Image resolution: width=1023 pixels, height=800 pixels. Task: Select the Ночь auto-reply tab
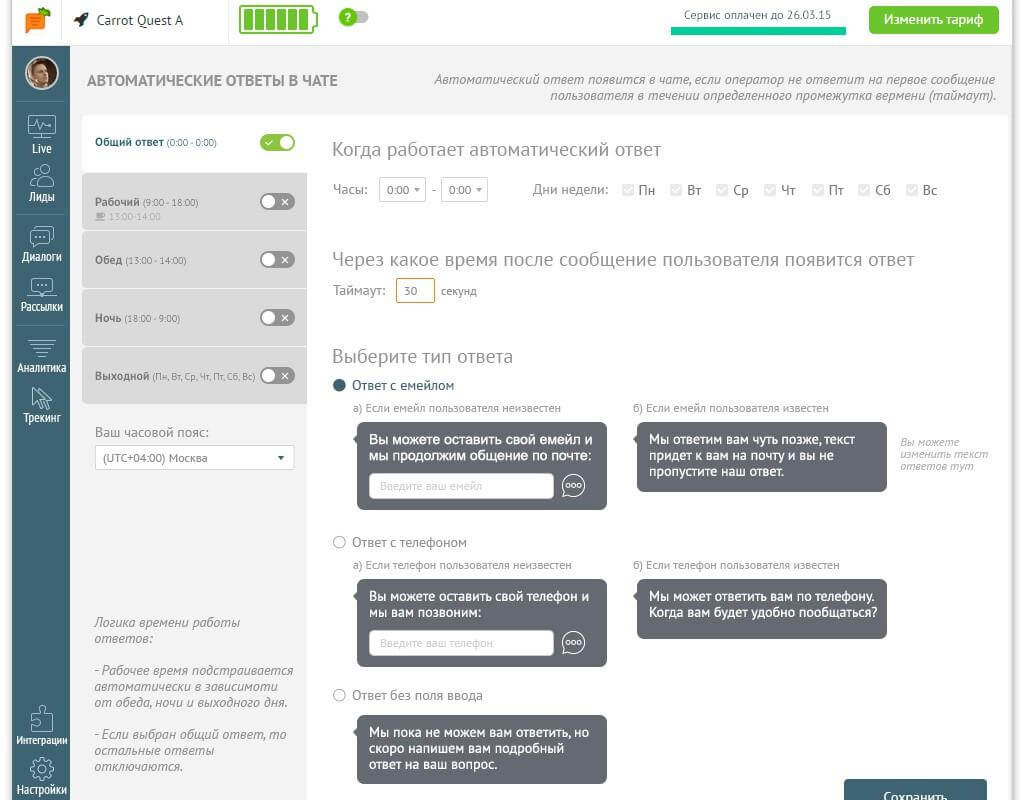coord(170,318)
